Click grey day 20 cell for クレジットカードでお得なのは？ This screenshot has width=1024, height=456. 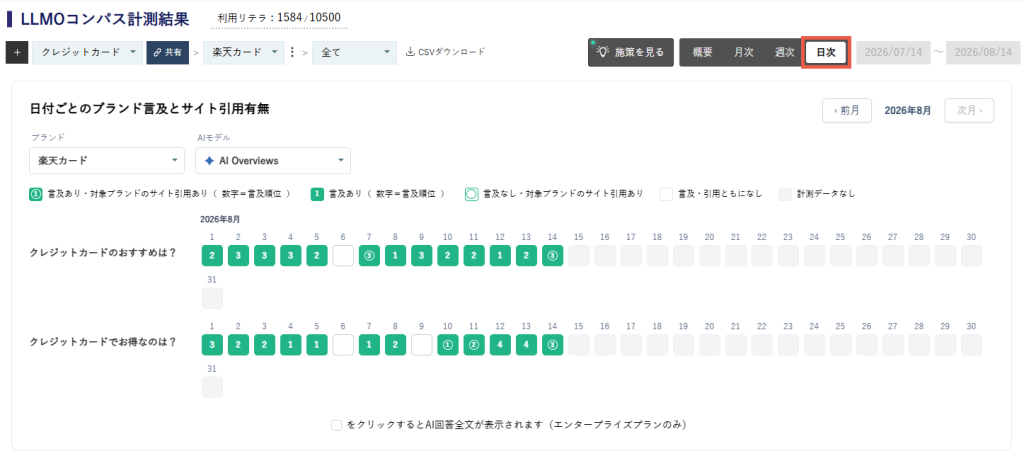point(709,344)
